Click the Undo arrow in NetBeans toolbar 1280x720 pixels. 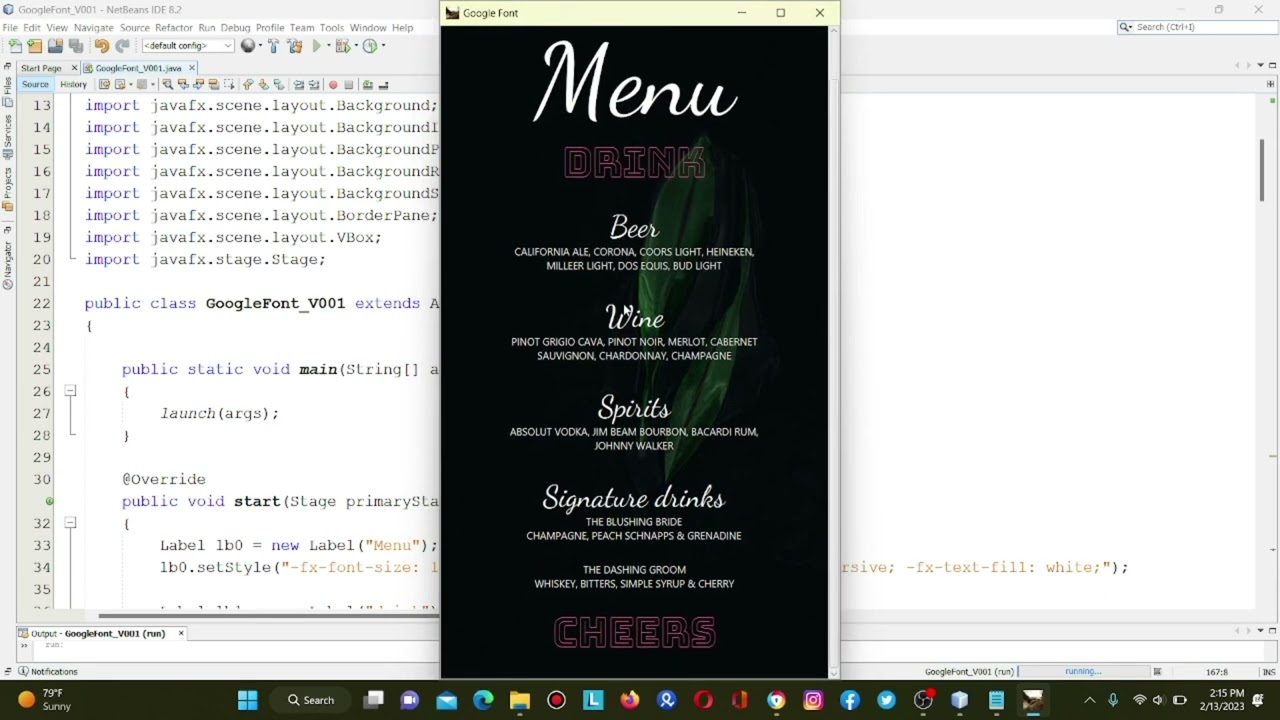tap(102, 46)
